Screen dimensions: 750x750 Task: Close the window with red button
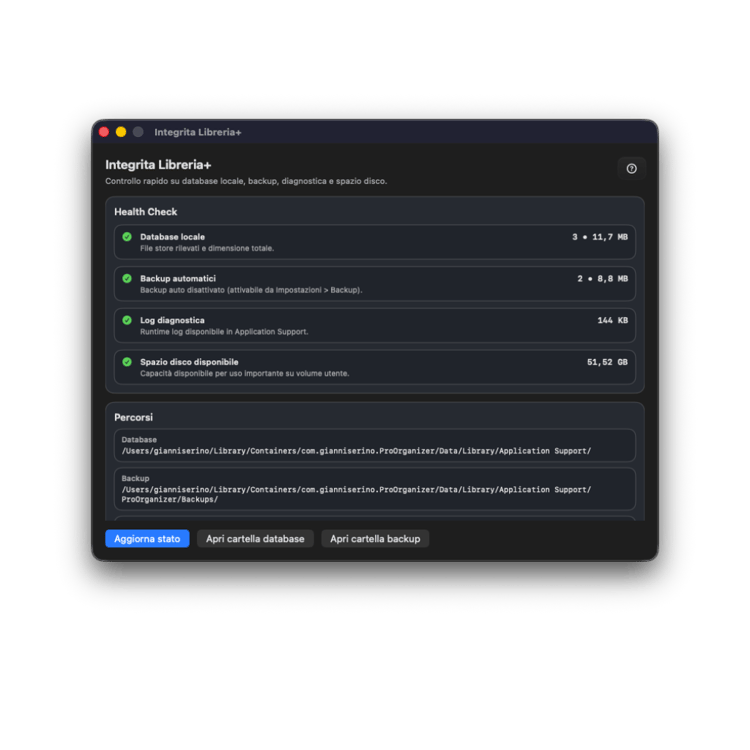(x=104, y=132)
